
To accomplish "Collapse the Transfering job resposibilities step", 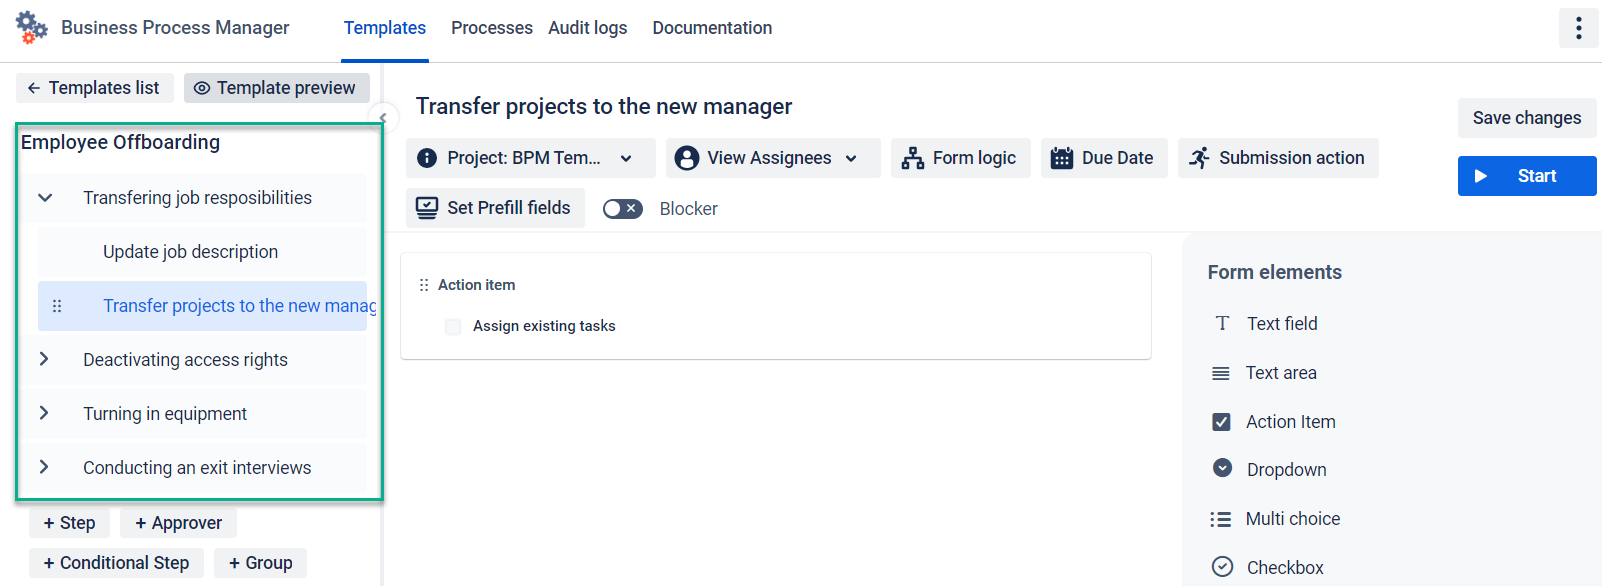I will pyautogui.click(x=44, y=197).
